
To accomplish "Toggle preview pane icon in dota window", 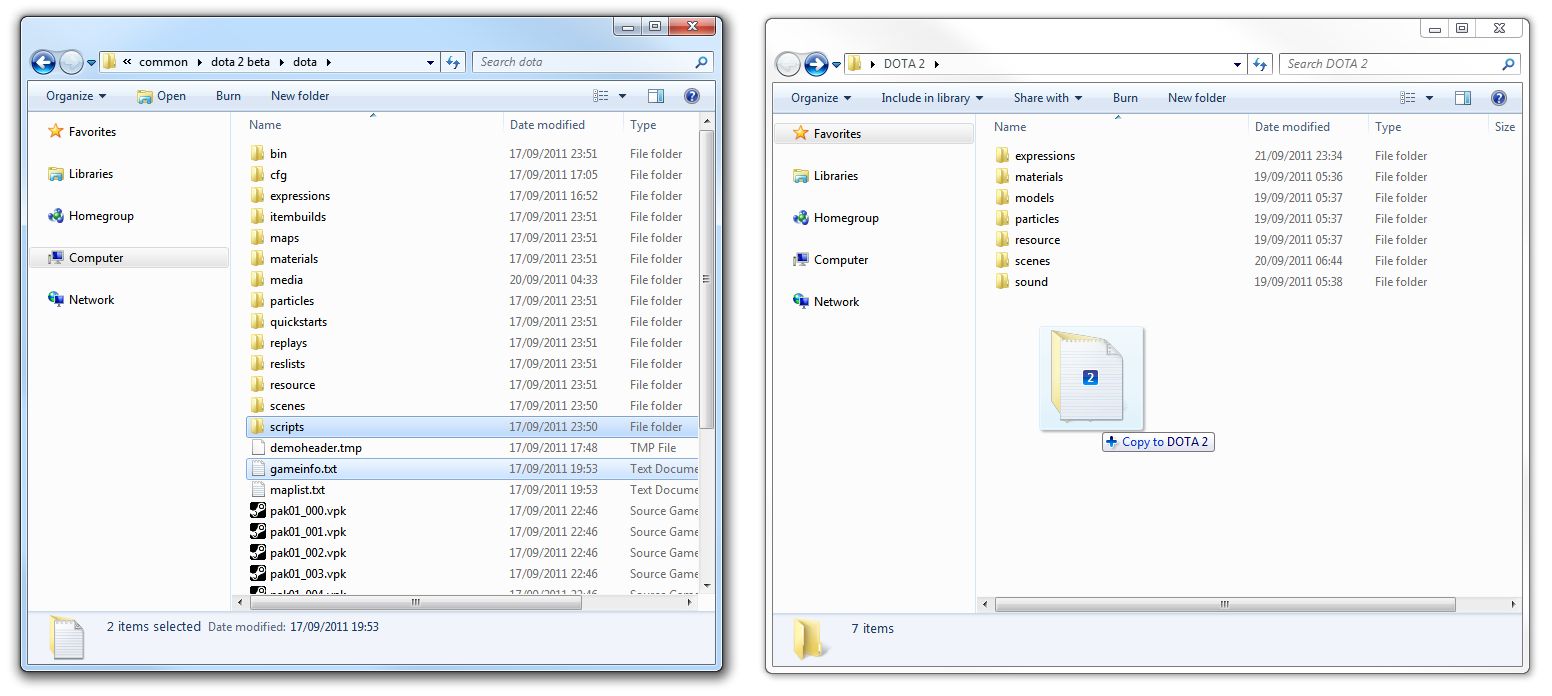I will tap(656, 96).
